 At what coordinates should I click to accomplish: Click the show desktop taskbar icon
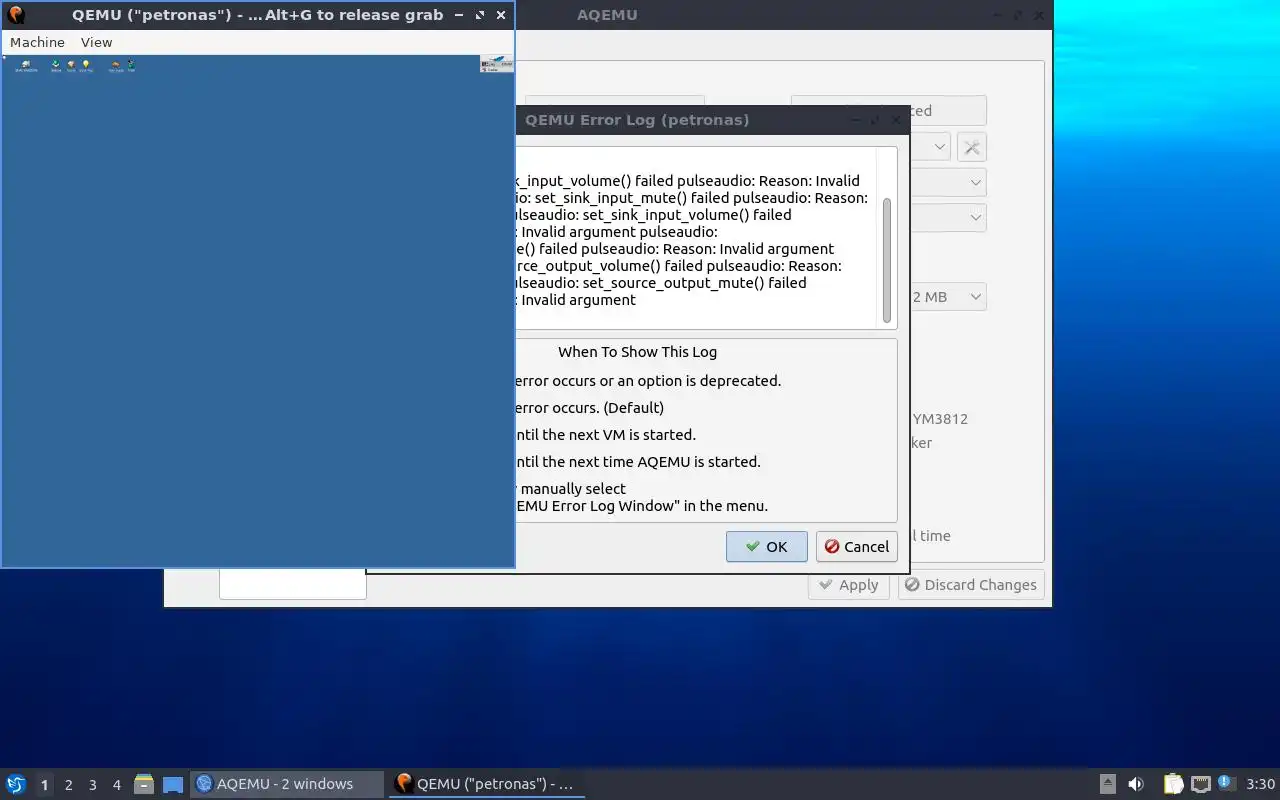[x=173, y=784]
